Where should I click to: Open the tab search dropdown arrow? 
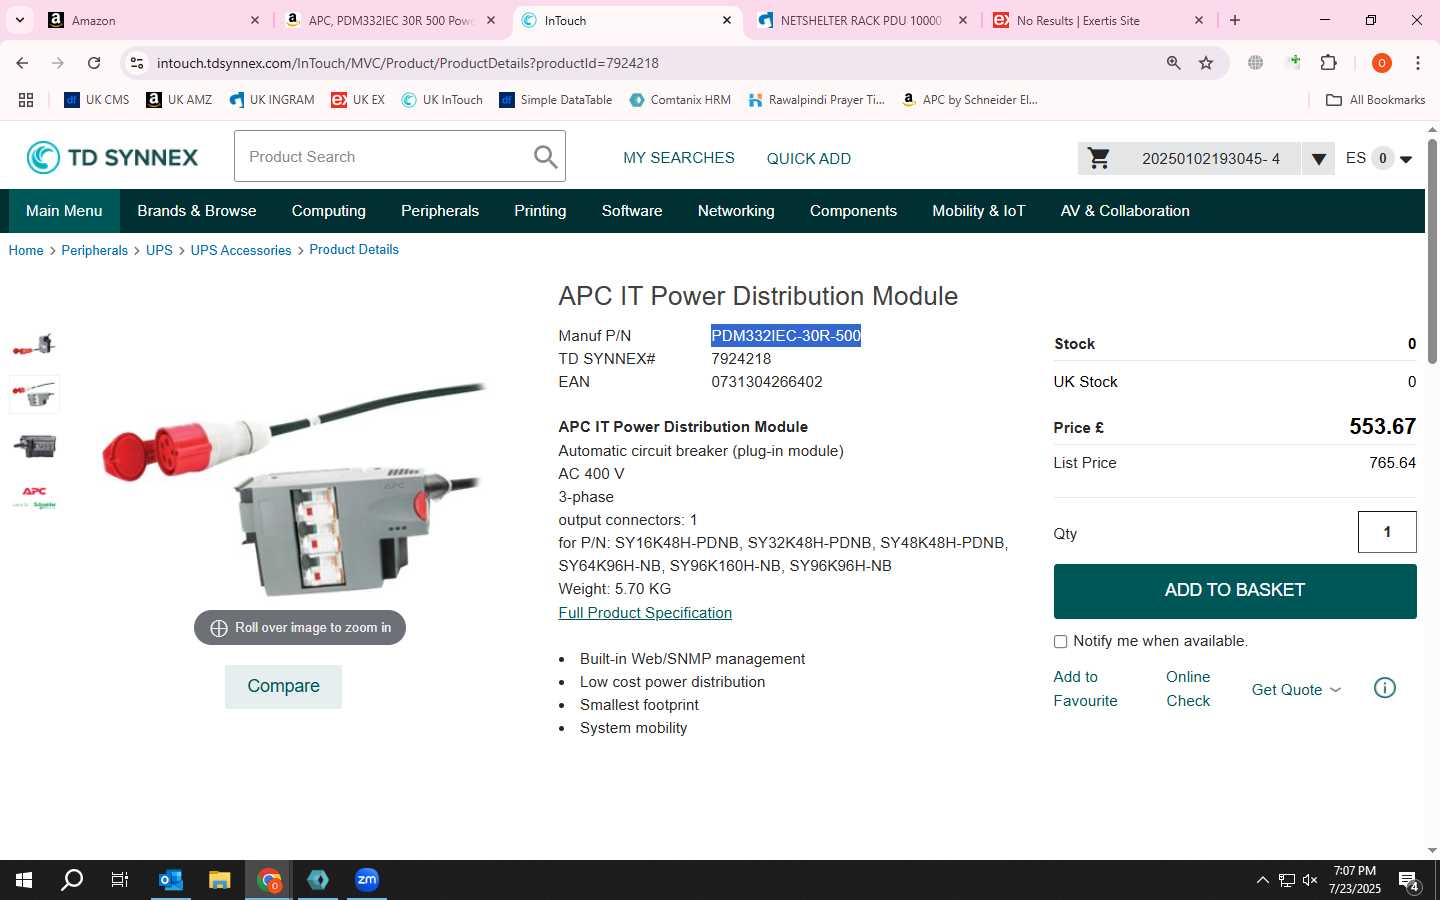coord(19,20)
